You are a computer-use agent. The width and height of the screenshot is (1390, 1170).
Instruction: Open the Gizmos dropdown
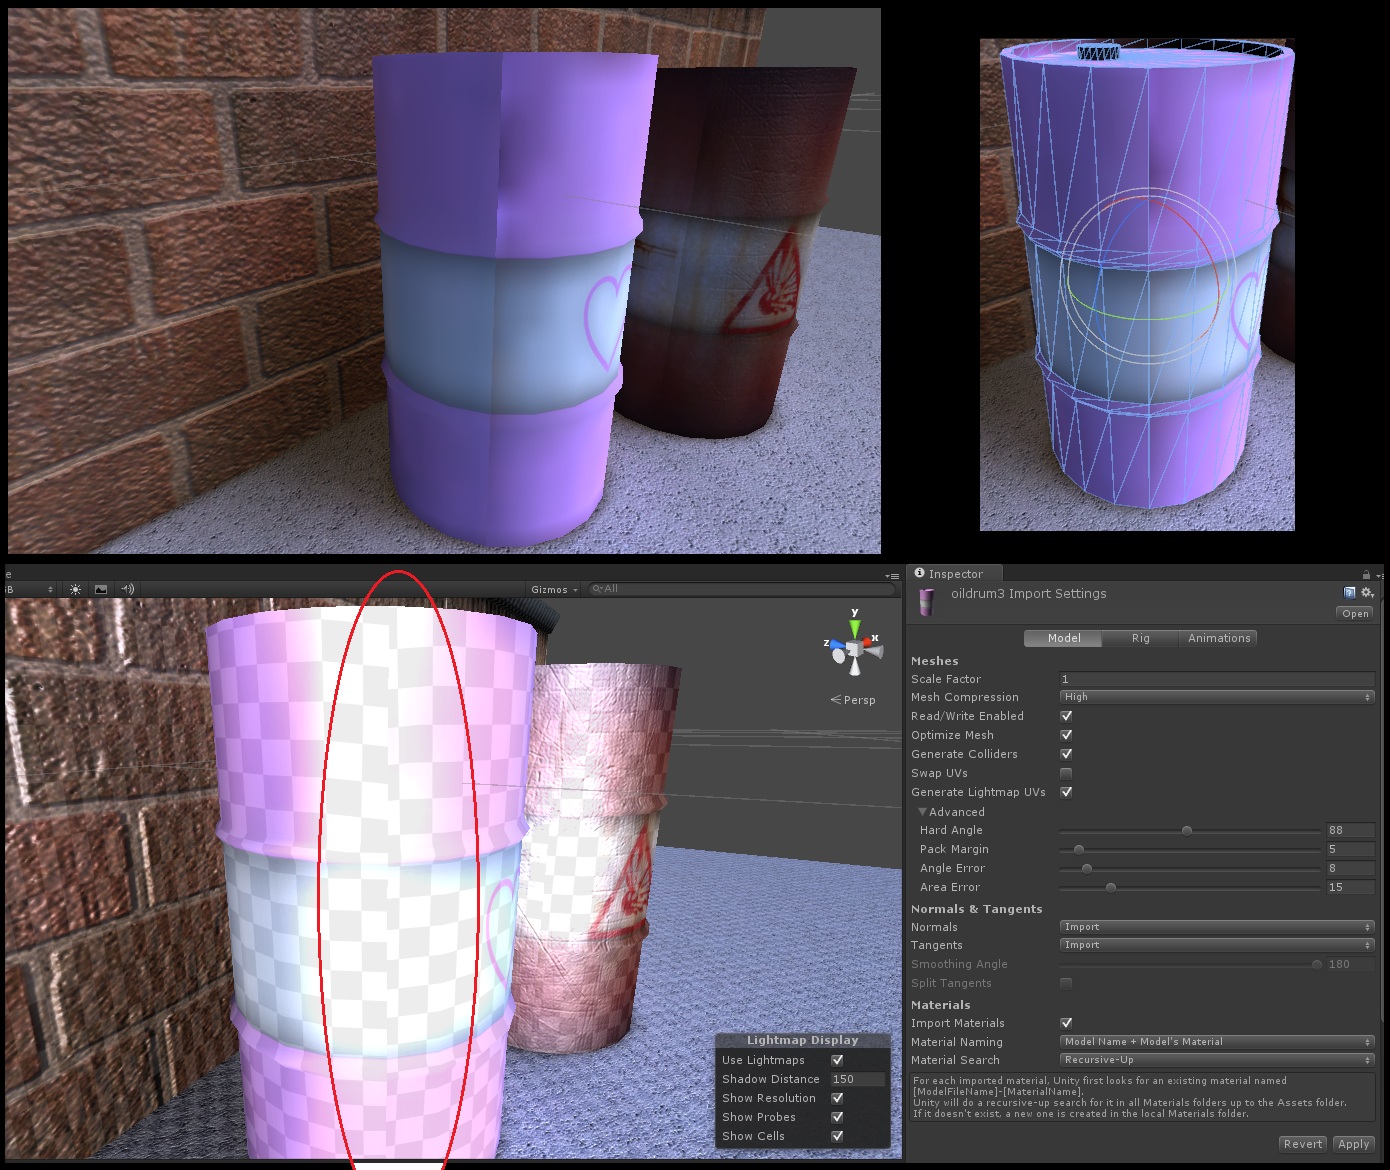pyautogui.click(x=555, y=590)
